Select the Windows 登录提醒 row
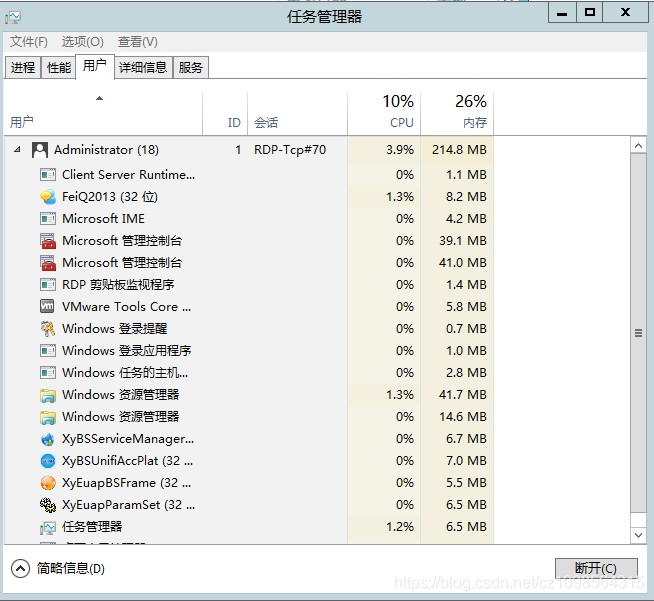The height and width of the screenshot is (601, 654). (x=249, y=329)
